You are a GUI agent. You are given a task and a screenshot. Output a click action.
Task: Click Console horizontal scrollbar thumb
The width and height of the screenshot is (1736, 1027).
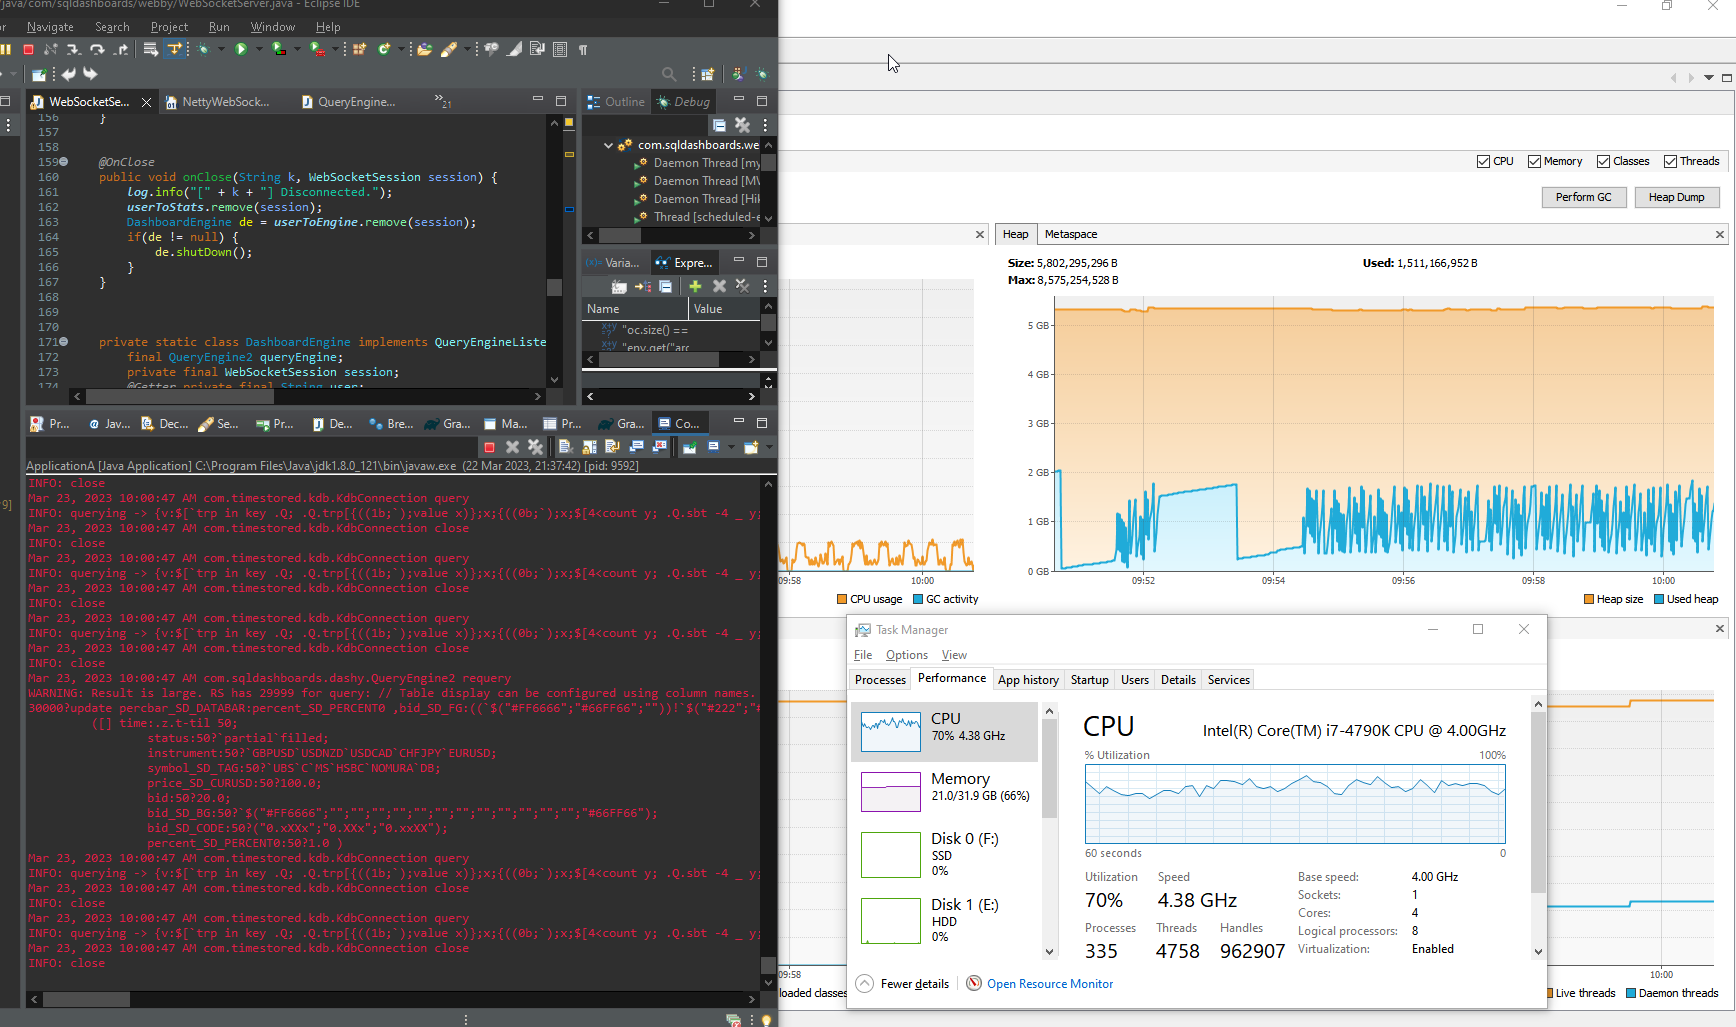point(87,999)
